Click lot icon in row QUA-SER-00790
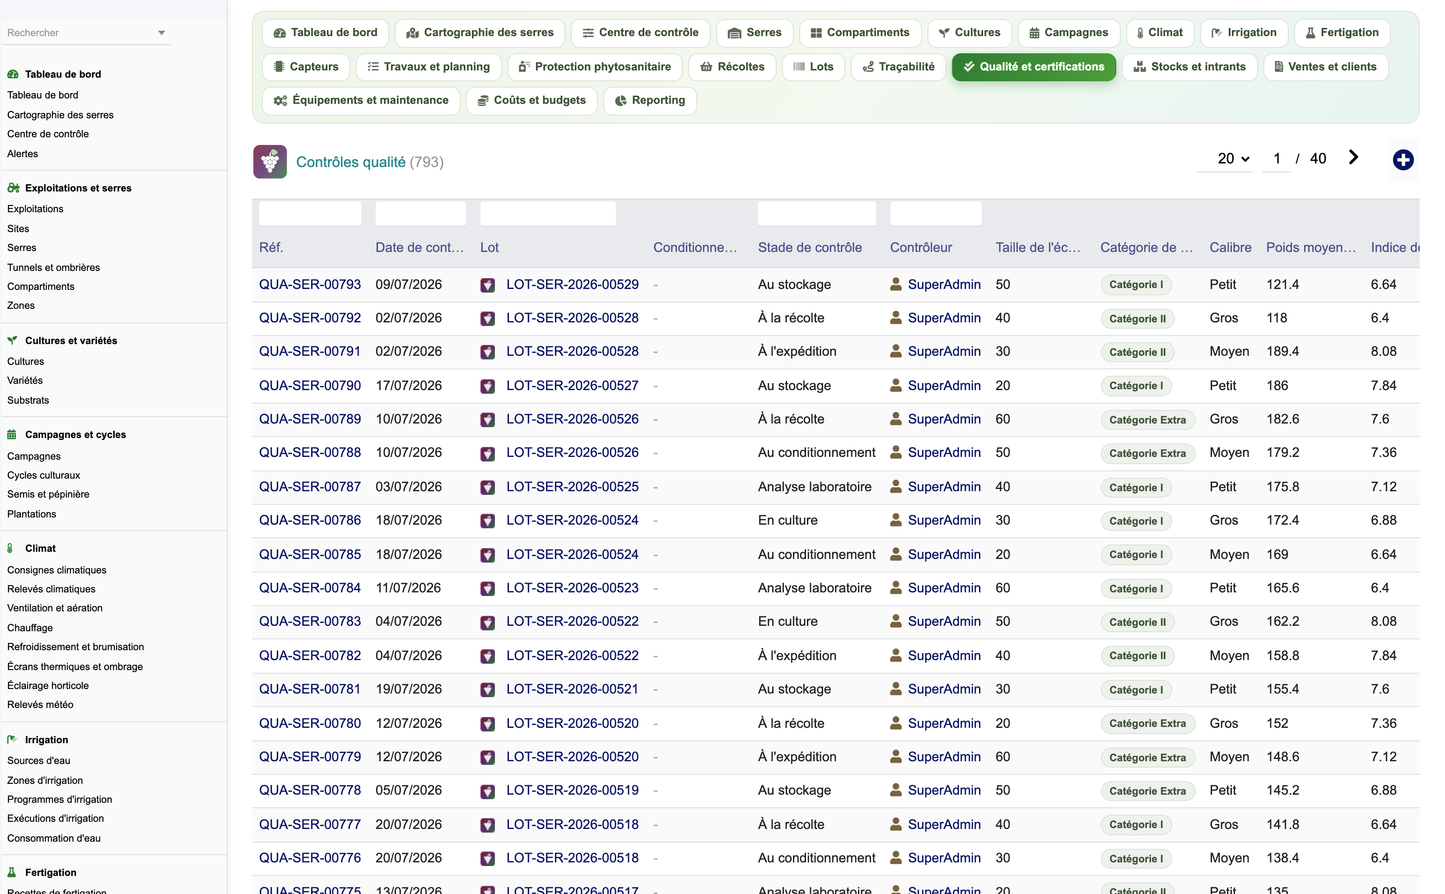The width and height of the screenshot is (1445, 894). pyautogui.click(x=487, y=386)
